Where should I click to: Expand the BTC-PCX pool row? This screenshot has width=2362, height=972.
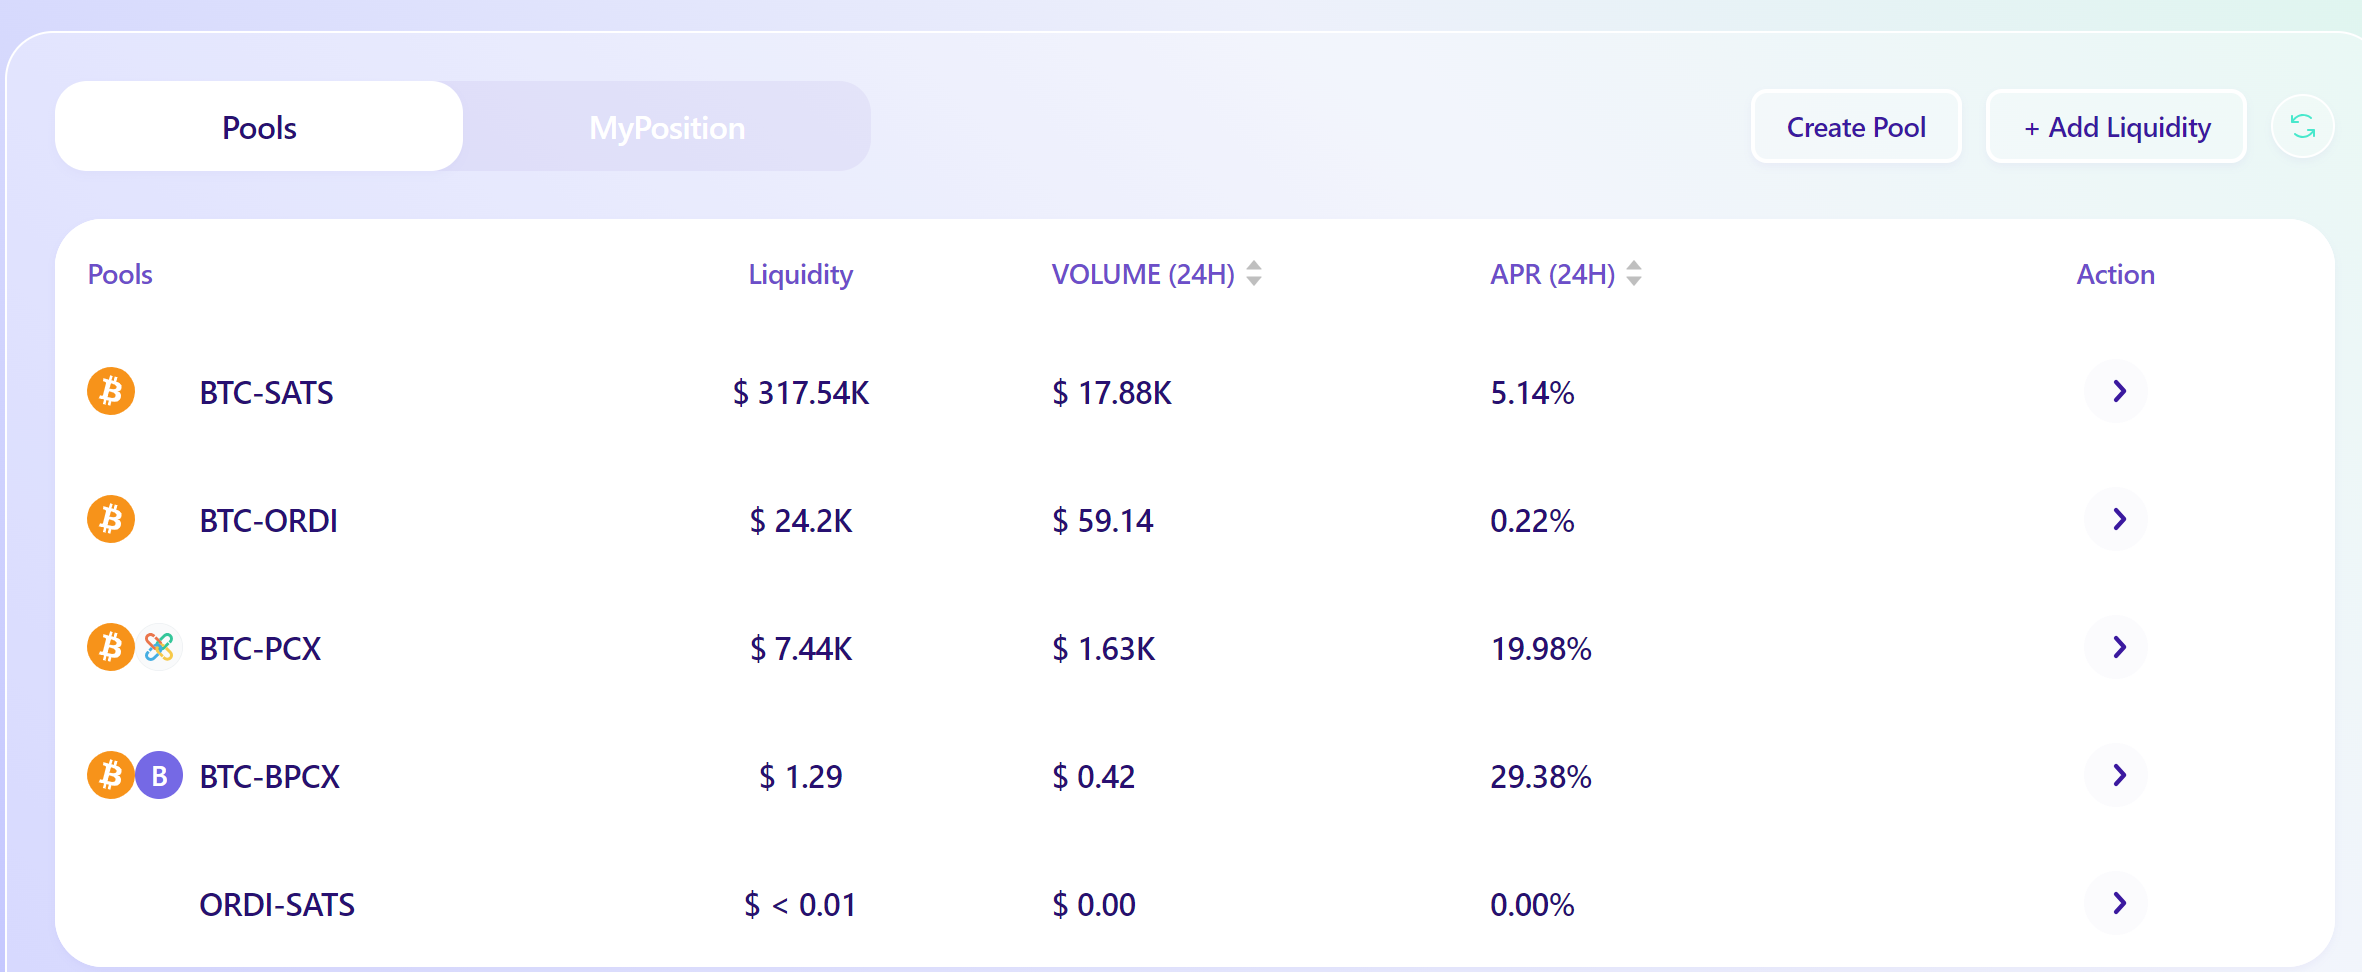pos(2116,647)
